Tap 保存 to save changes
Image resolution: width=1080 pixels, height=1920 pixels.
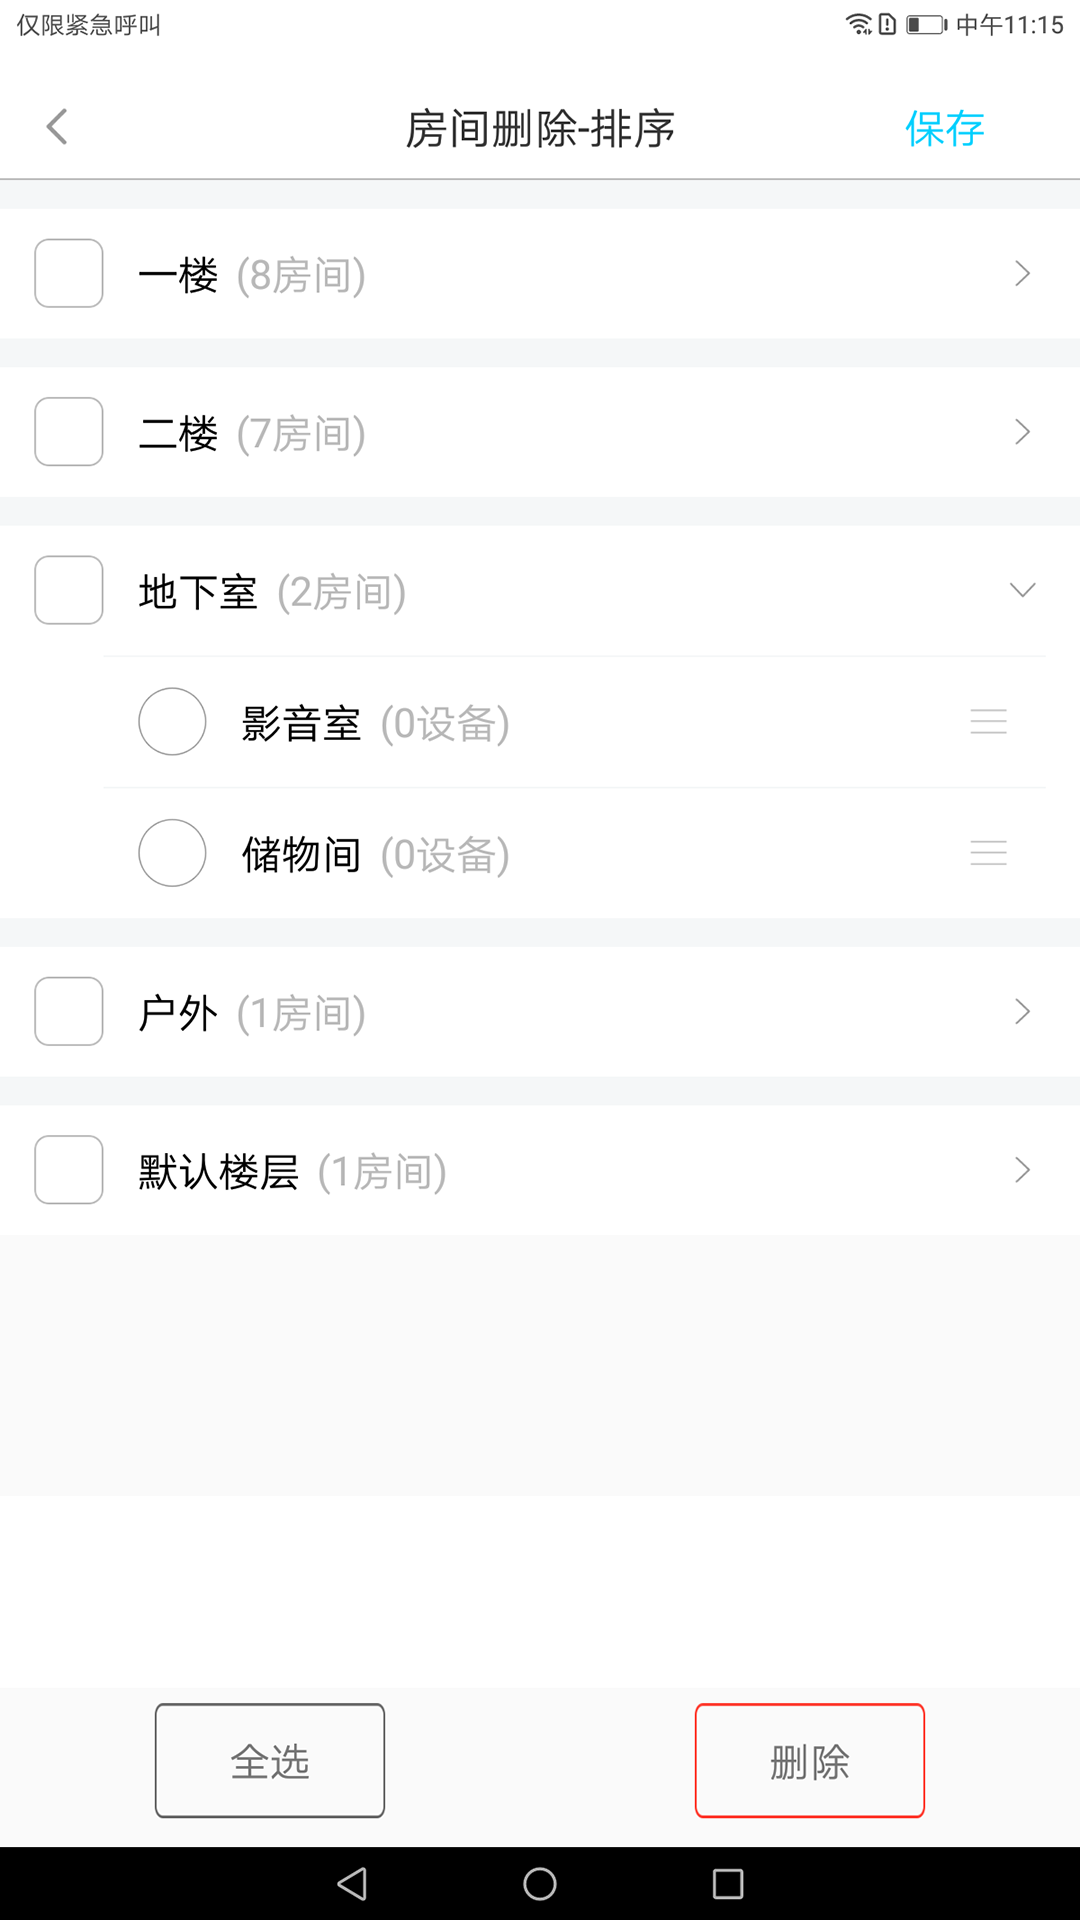coord(944,128)
